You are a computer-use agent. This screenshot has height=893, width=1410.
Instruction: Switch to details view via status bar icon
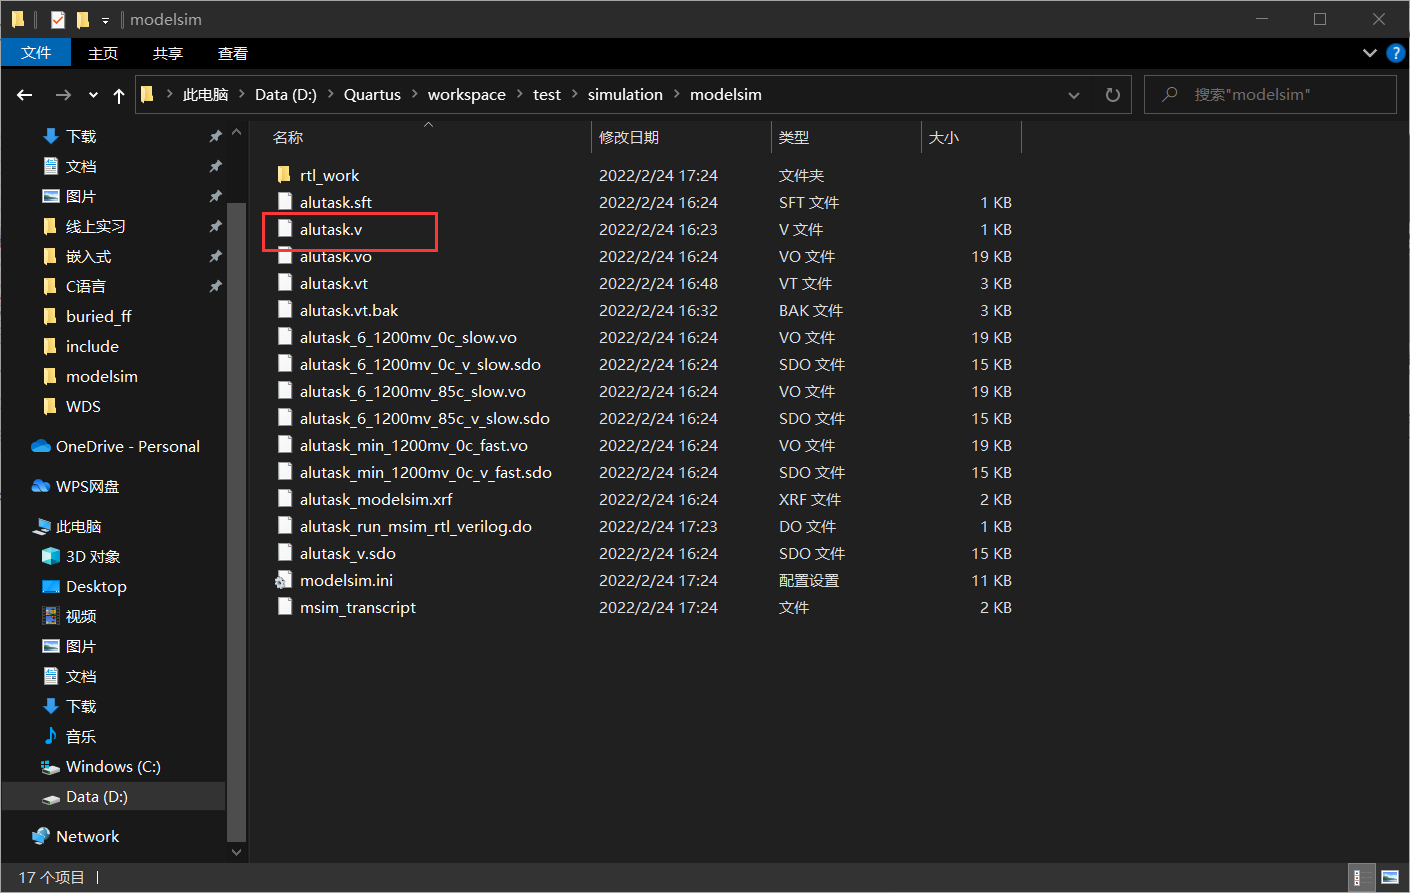tap(1361, 877)
